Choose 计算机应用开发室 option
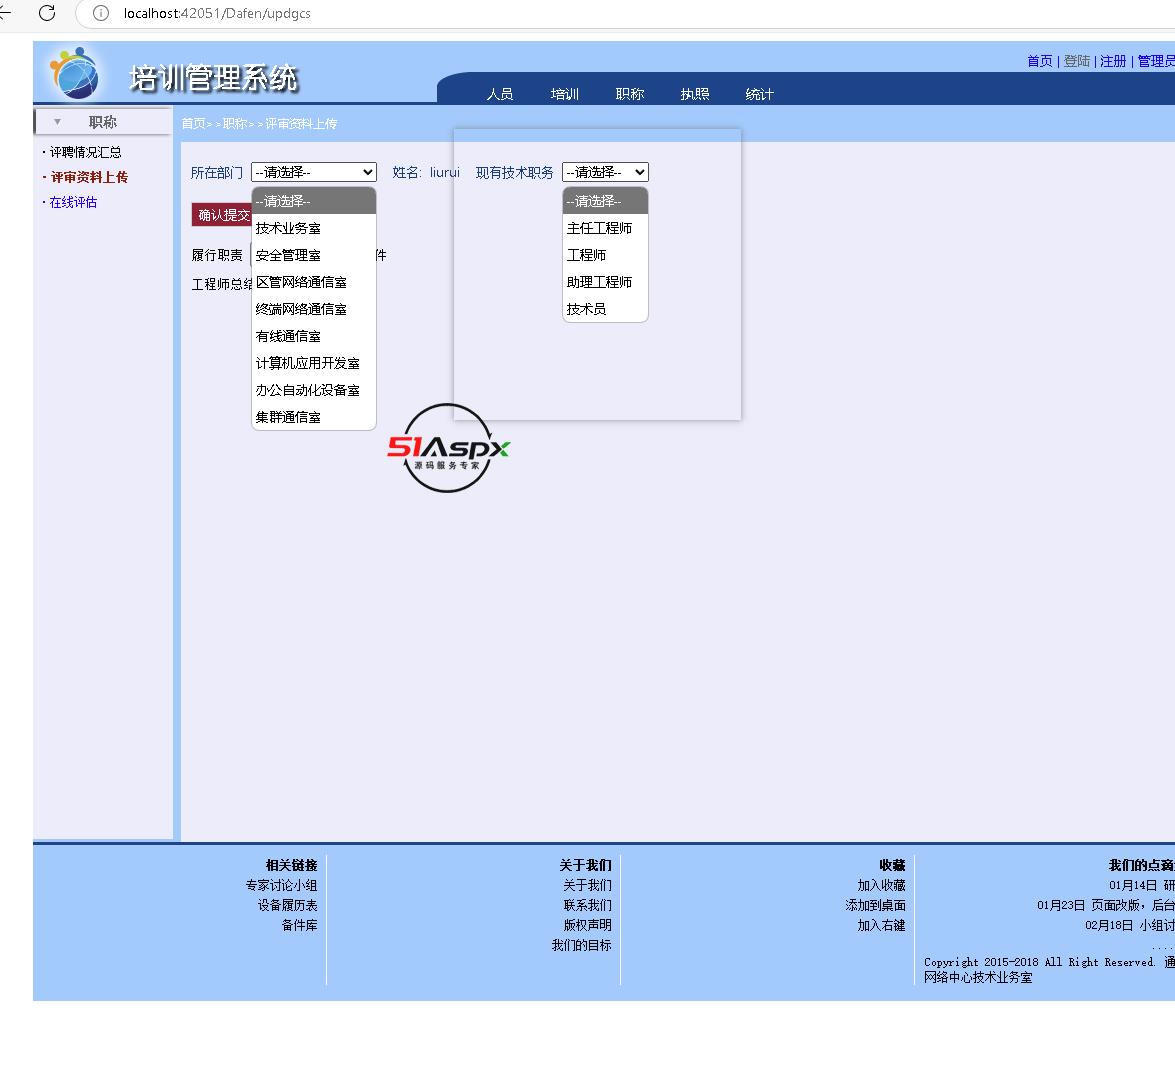Viewport: 1175px width, 1081px height. [307, 363]
